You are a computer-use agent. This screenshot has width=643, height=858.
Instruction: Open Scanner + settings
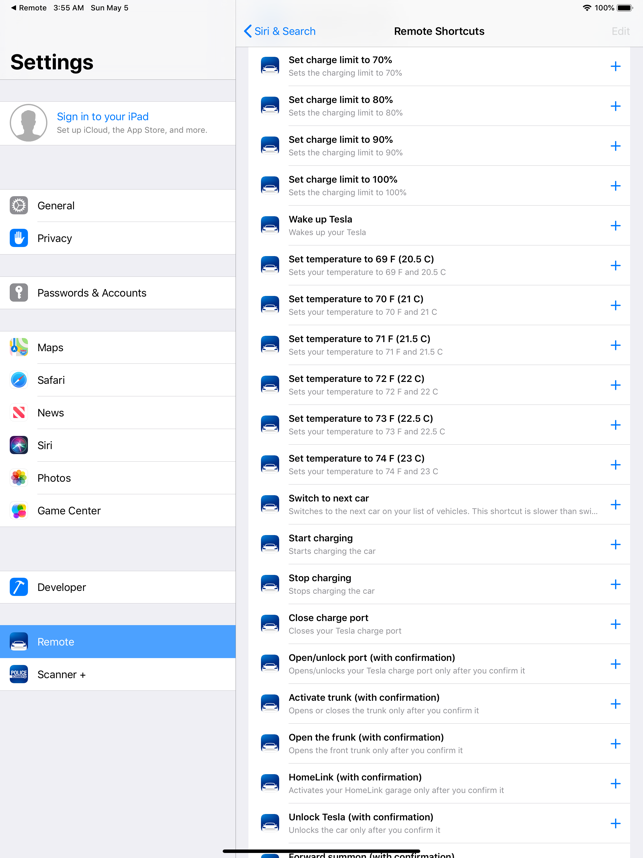click(118, 674)
